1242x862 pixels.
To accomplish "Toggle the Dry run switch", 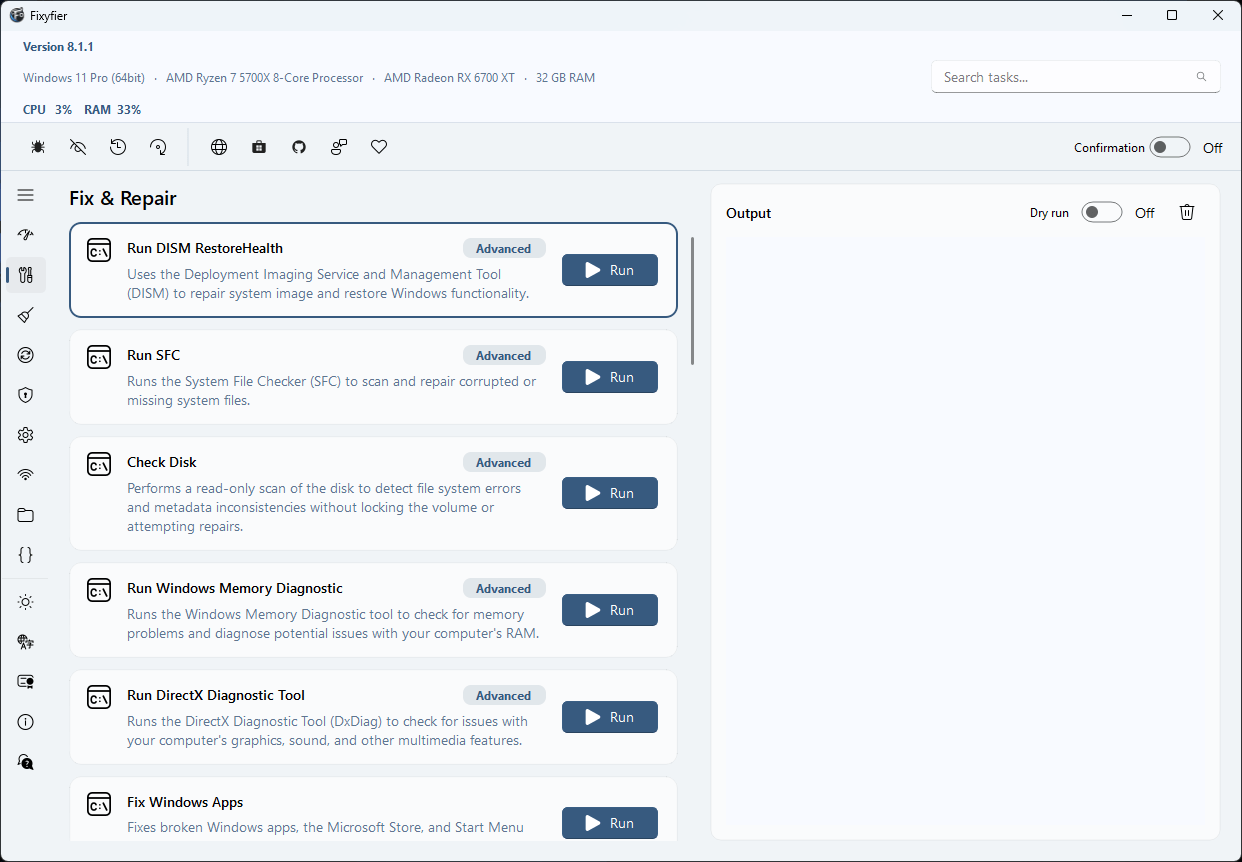I will tap(1102, 212).
